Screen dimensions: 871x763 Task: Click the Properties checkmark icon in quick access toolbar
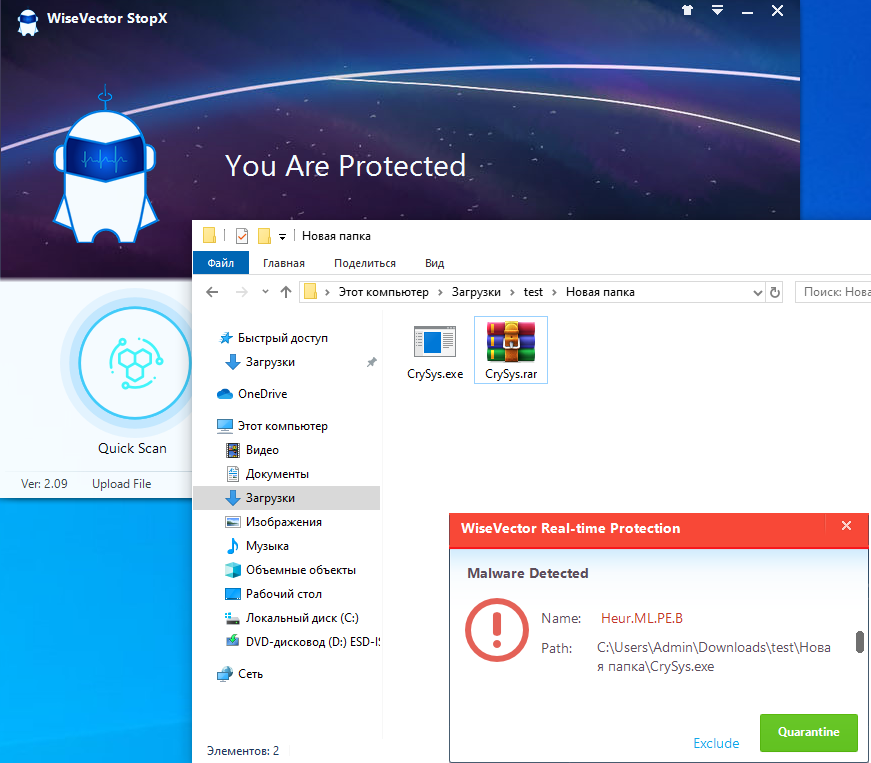click(242, 236)
